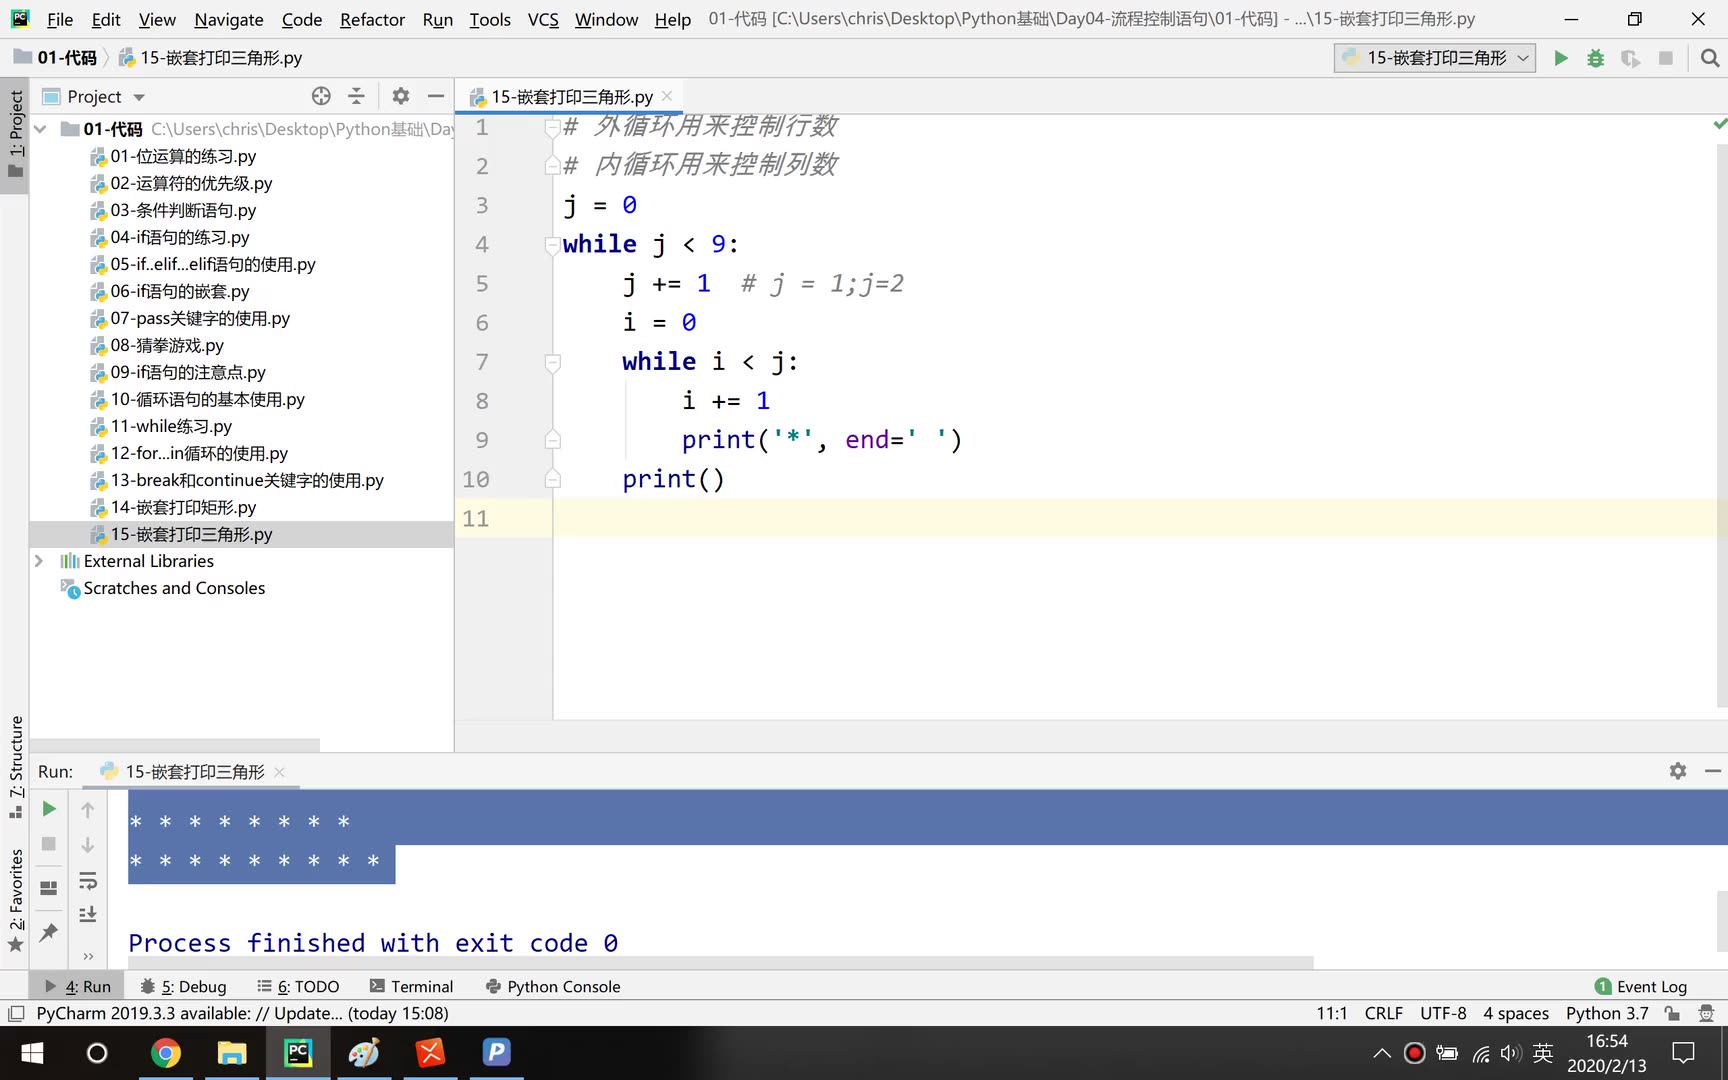Toggle scroll to end in Run output

pos(88,915)
